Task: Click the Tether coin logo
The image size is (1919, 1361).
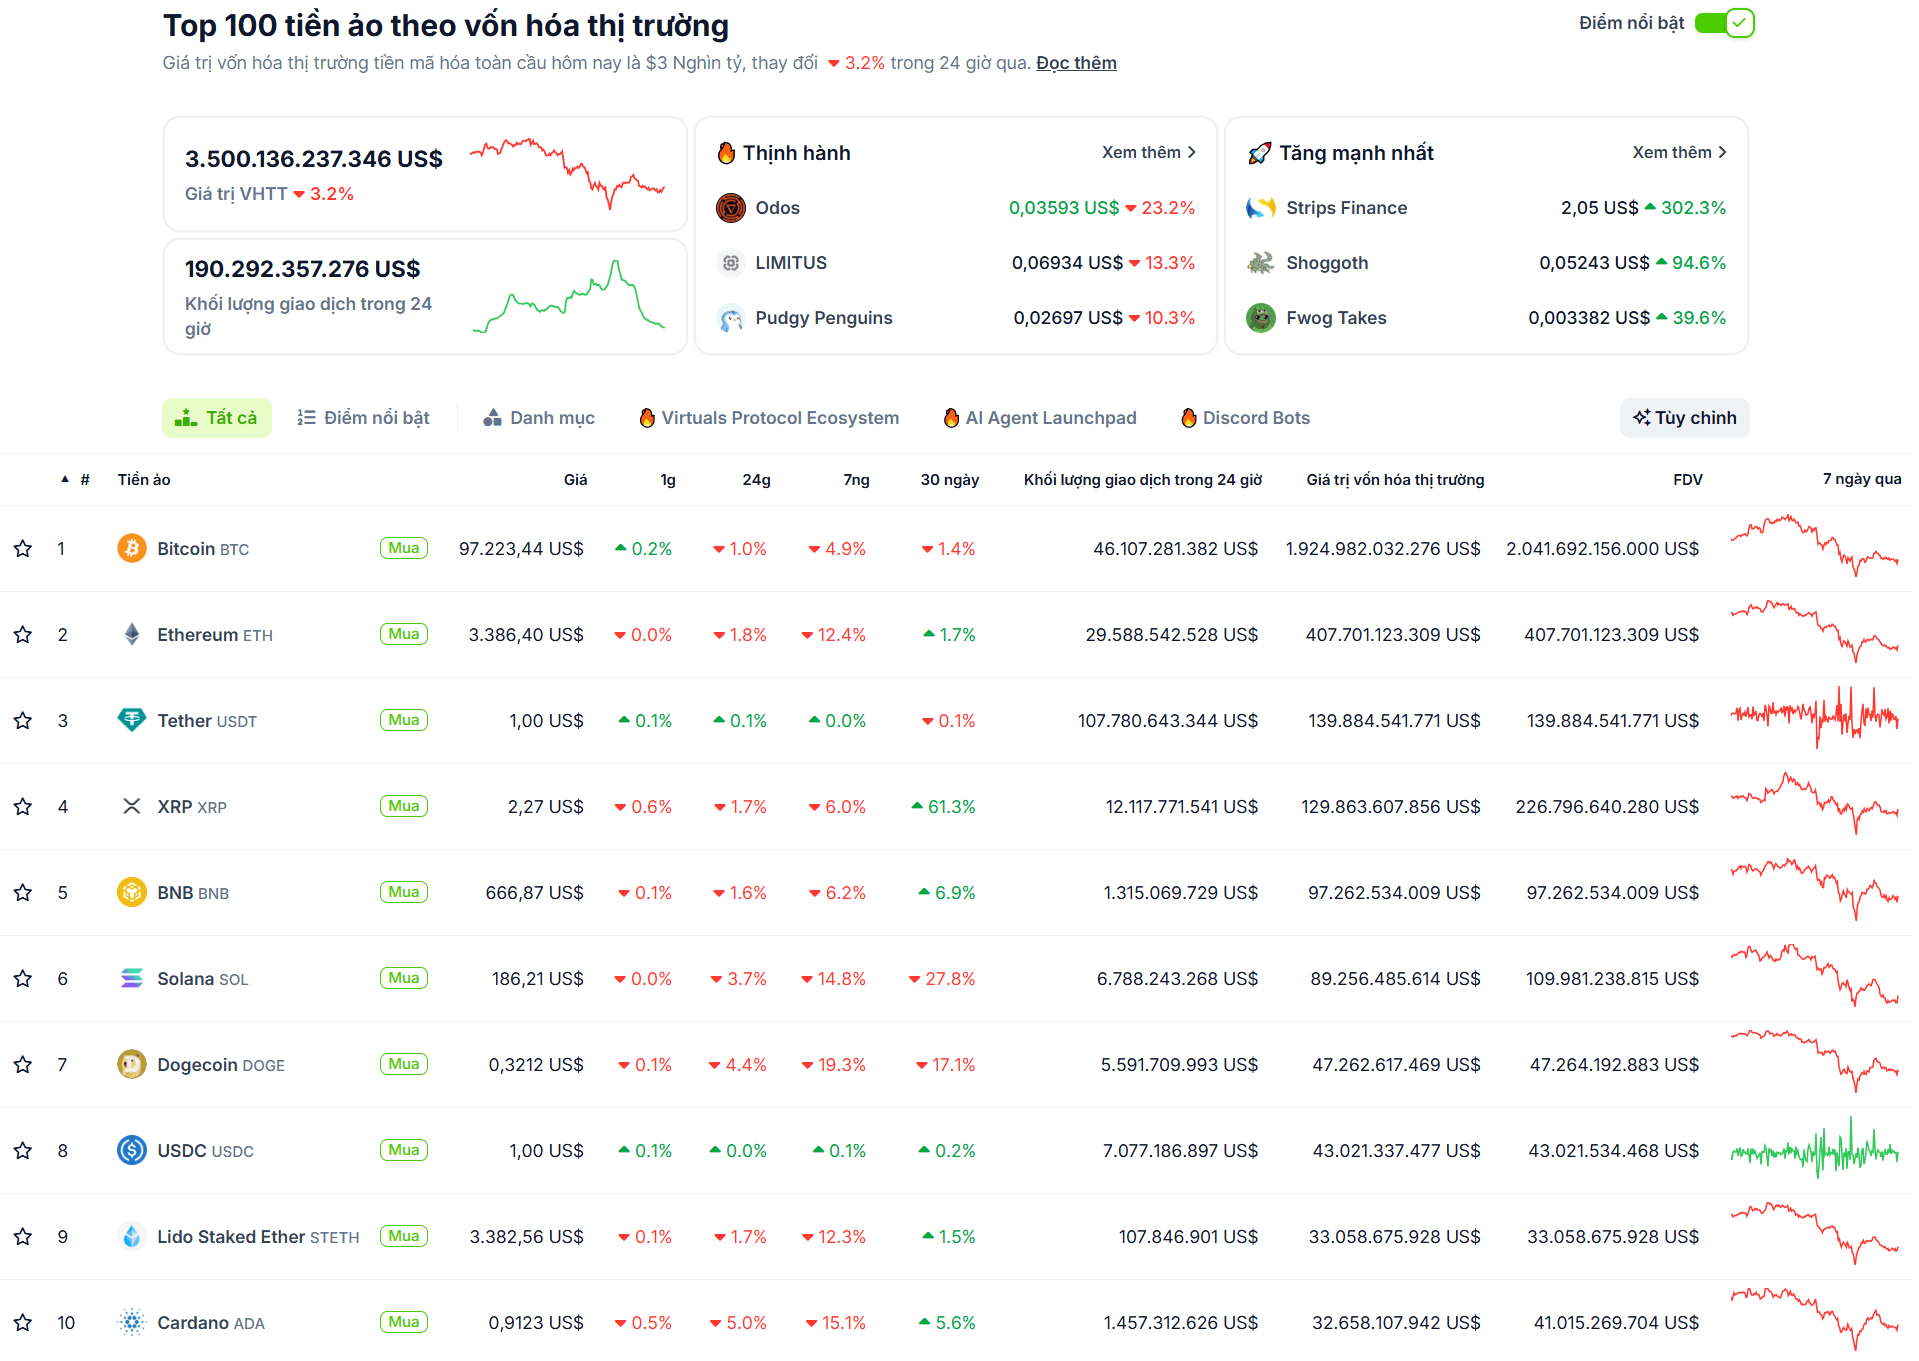Action: [x=132, y=720]
